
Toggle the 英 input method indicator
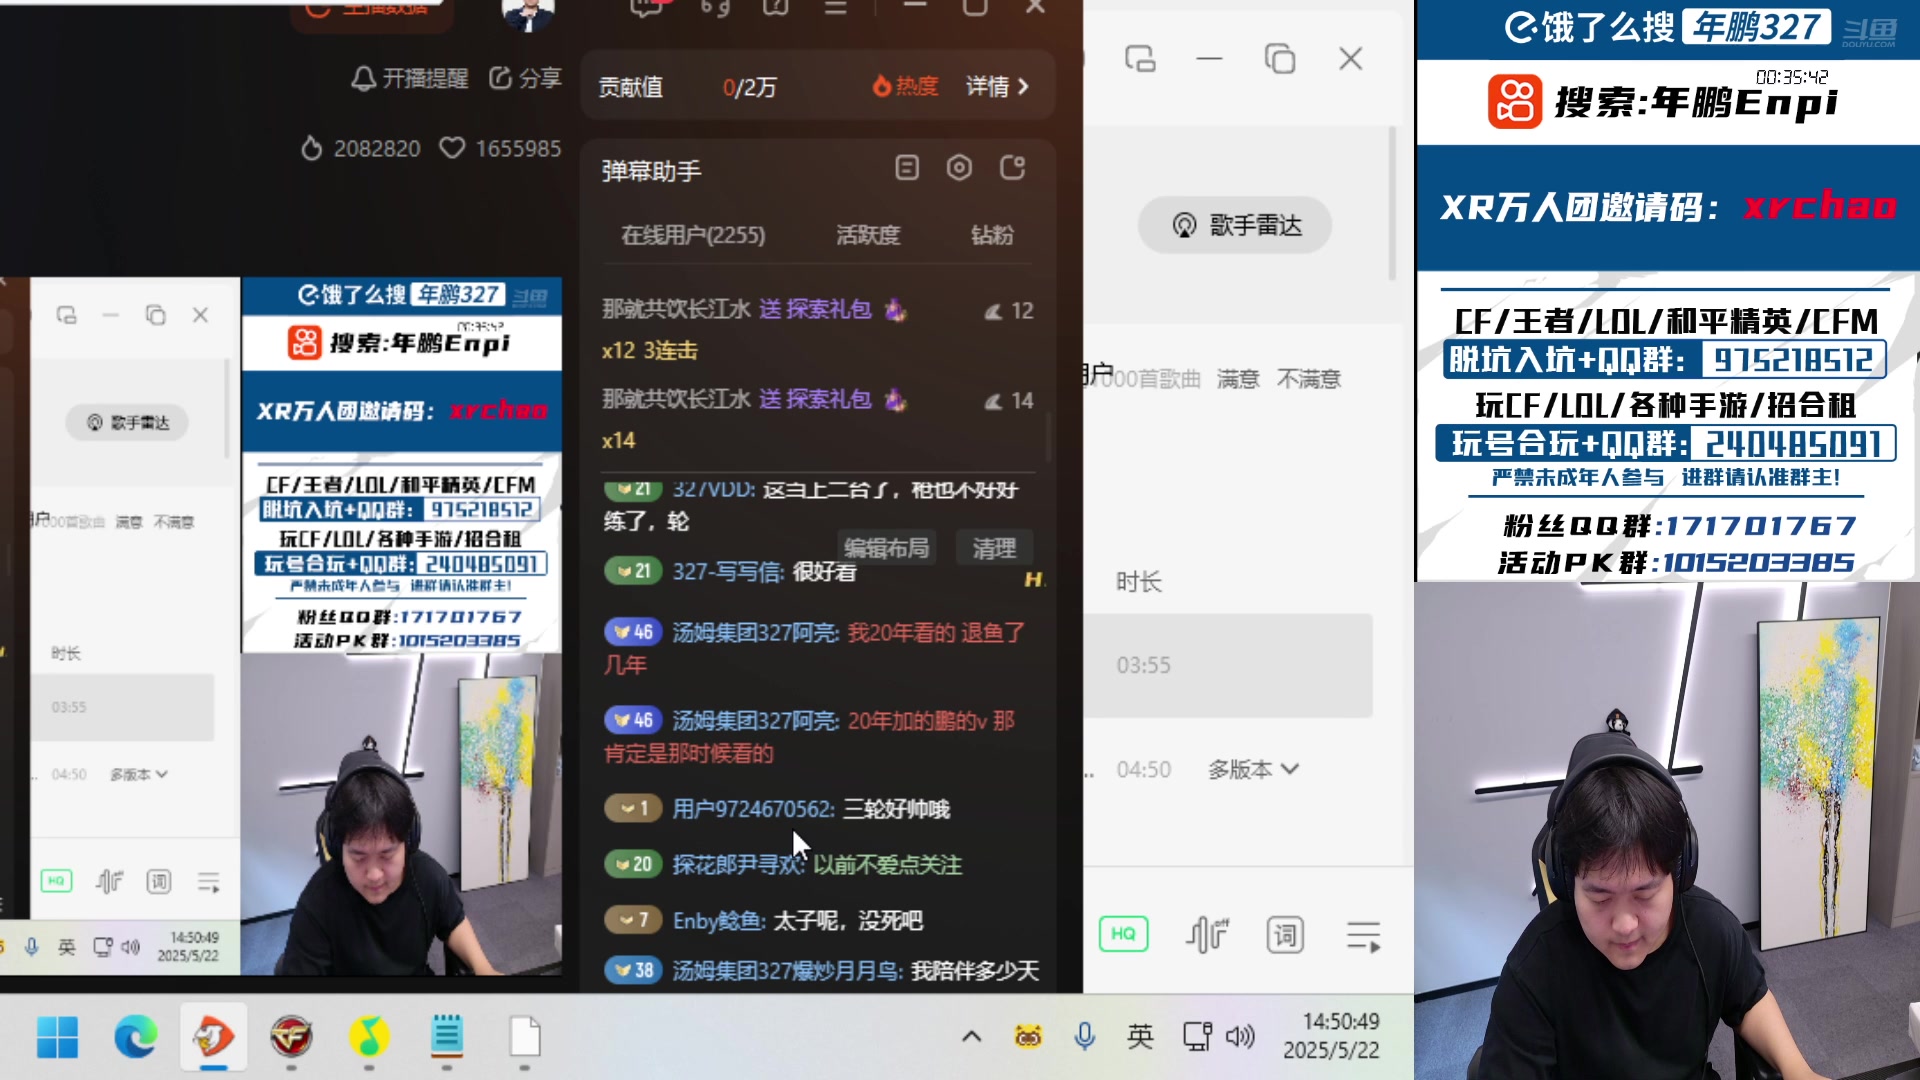pyautogui.click(x=1140, y=1037)
